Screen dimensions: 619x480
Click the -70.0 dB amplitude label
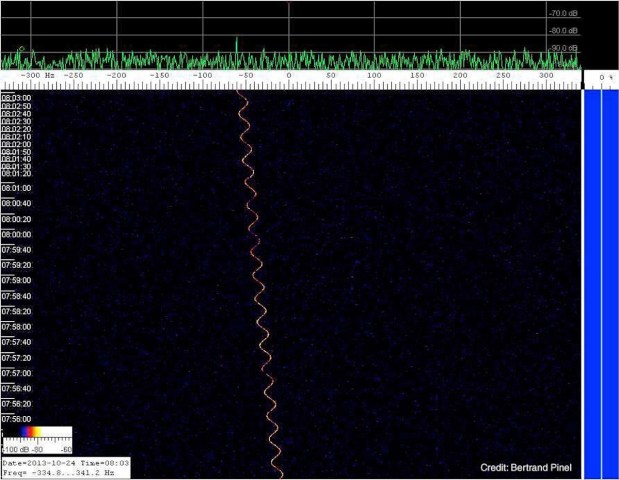[x=563, y=14]
